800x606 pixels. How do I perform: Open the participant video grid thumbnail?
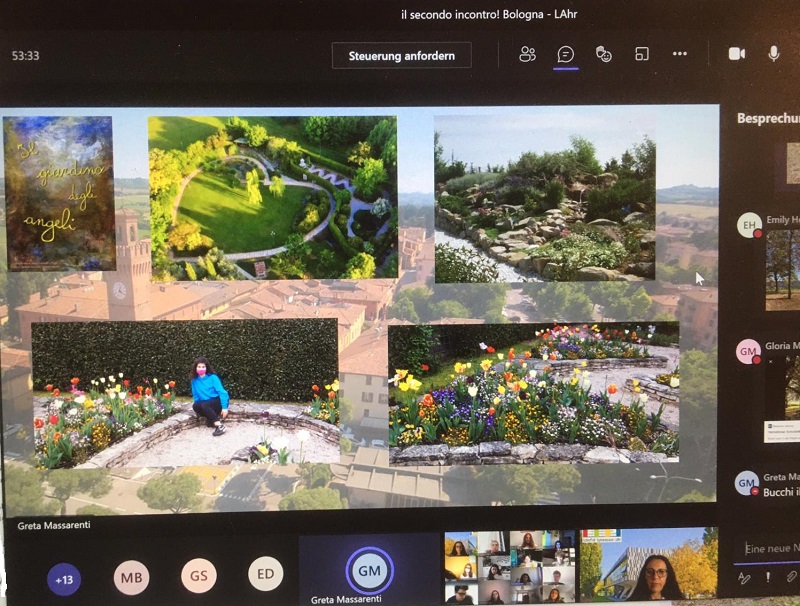point(509,567)
